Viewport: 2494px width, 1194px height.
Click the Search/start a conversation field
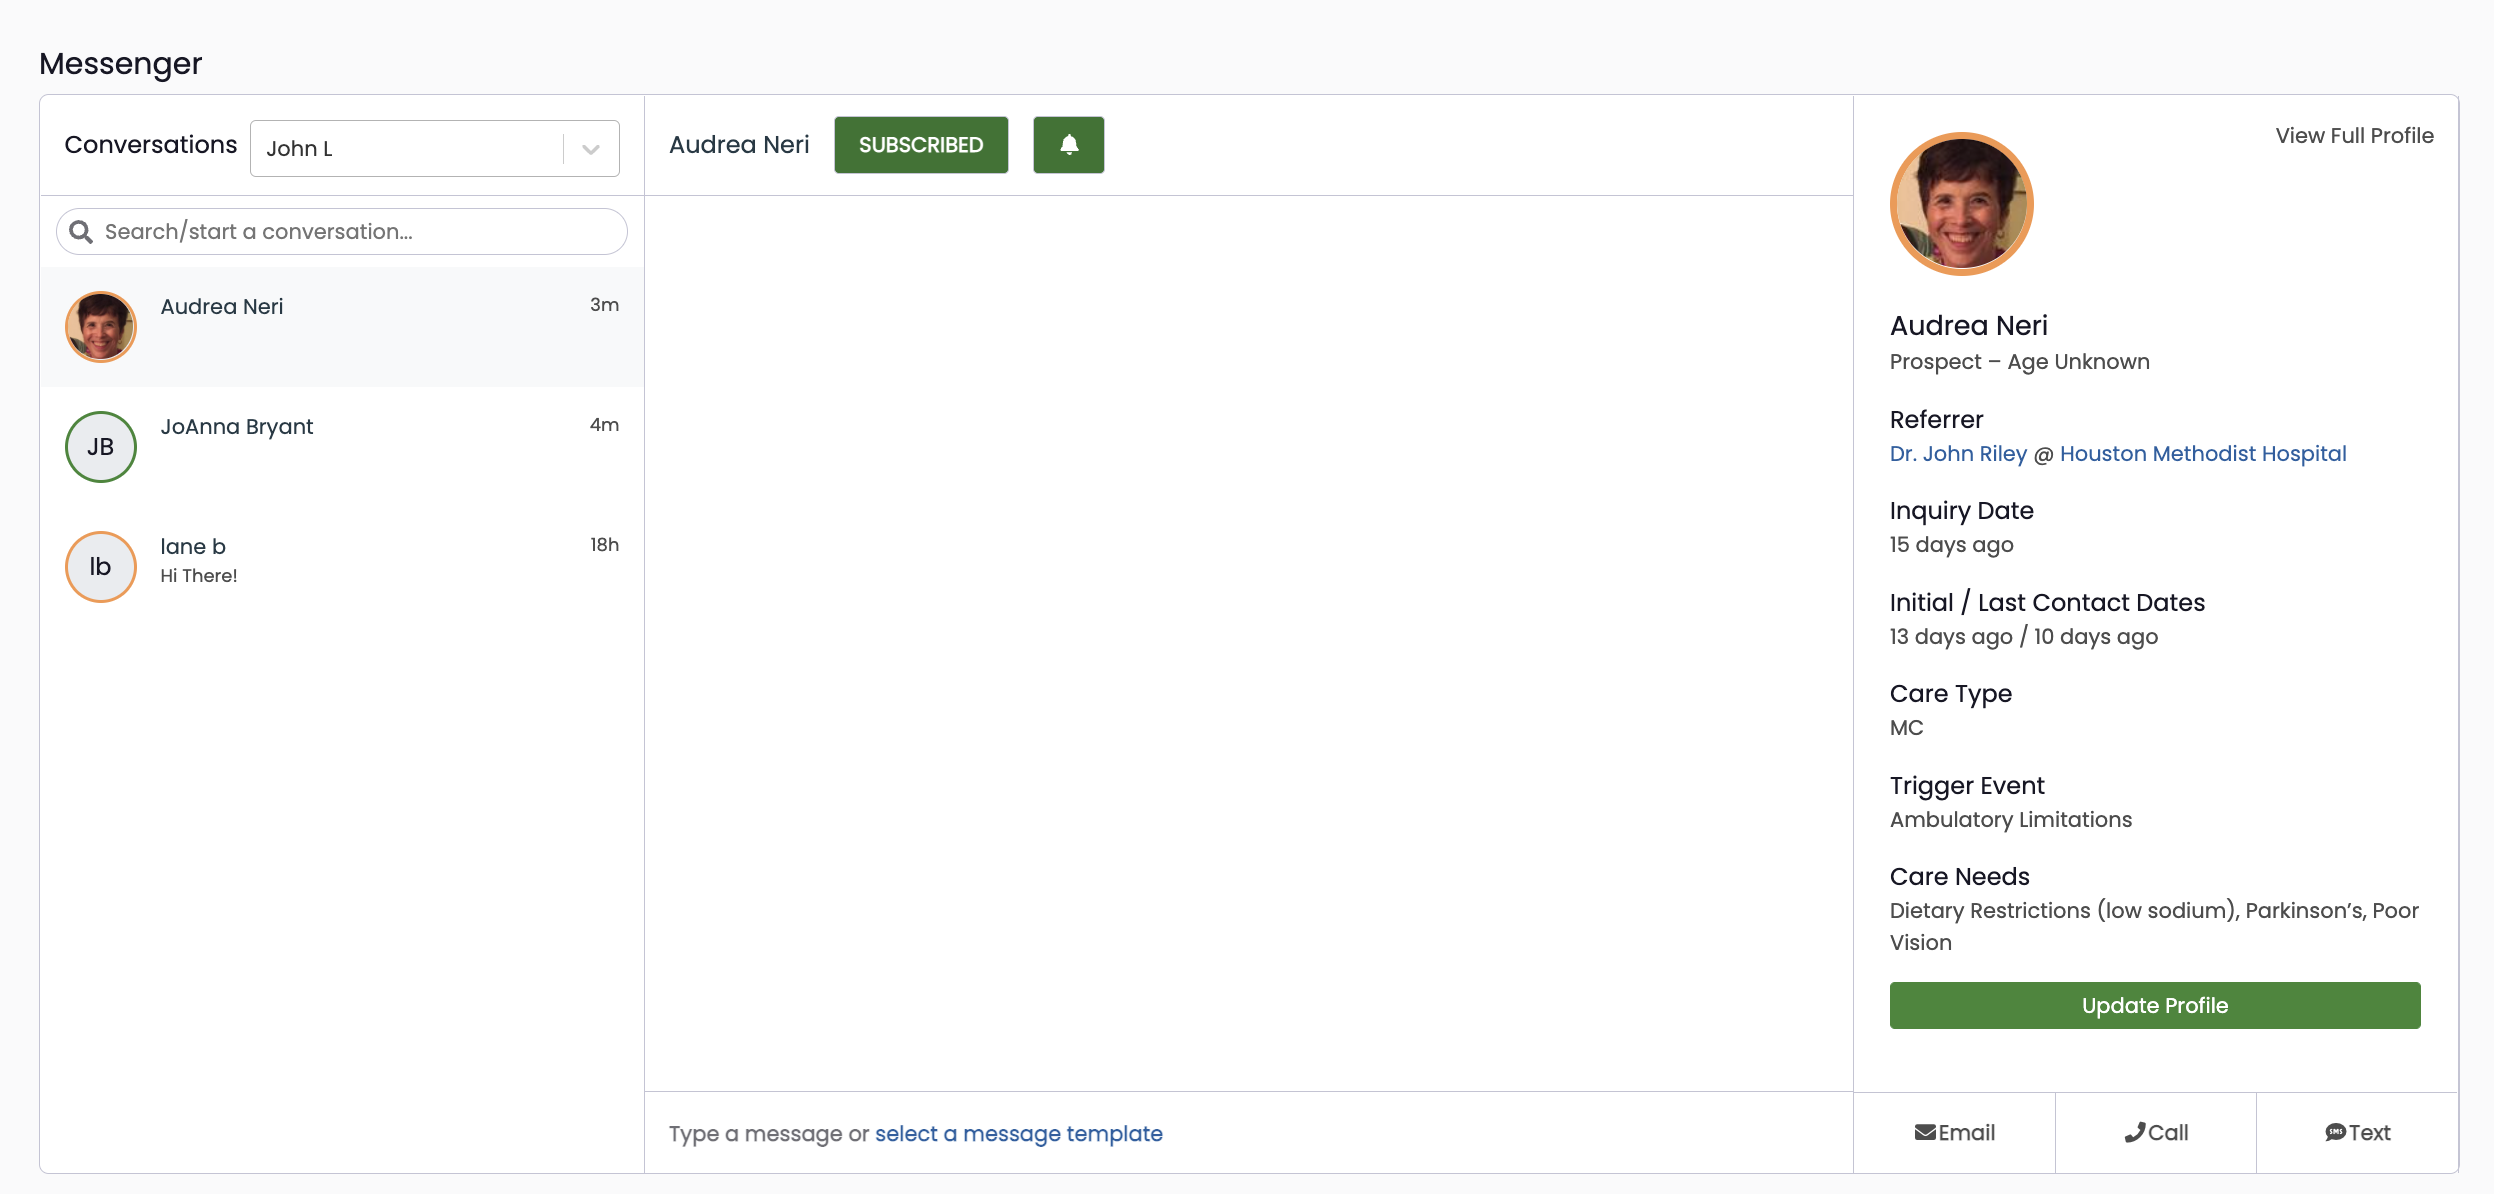[342, 232]
